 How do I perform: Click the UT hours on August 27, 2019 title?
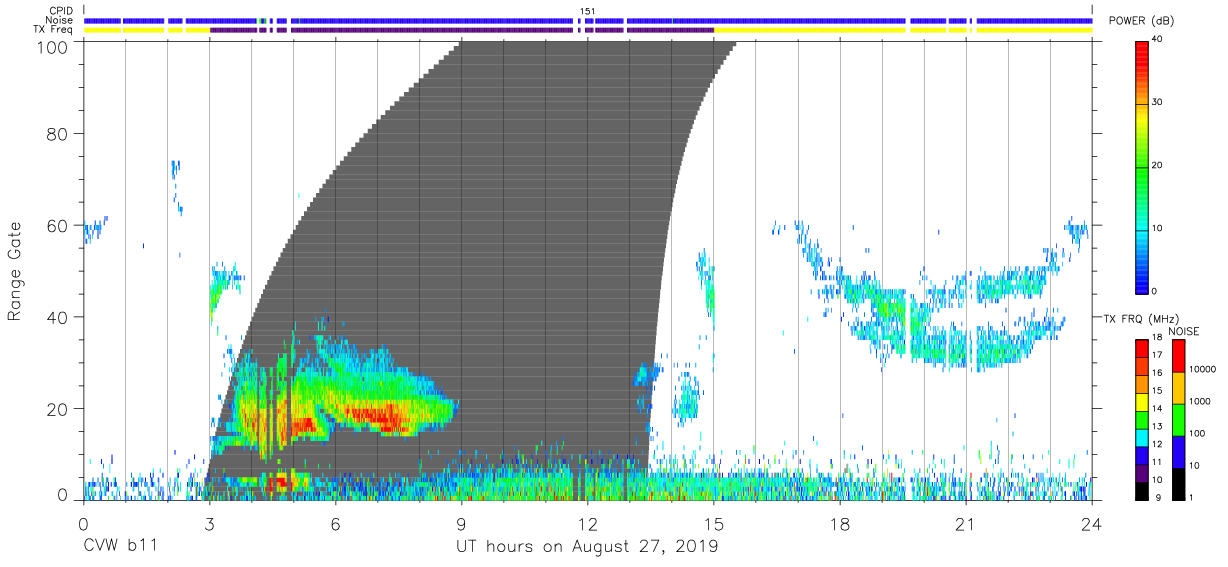pyautogui.click(x=587, y=547)
